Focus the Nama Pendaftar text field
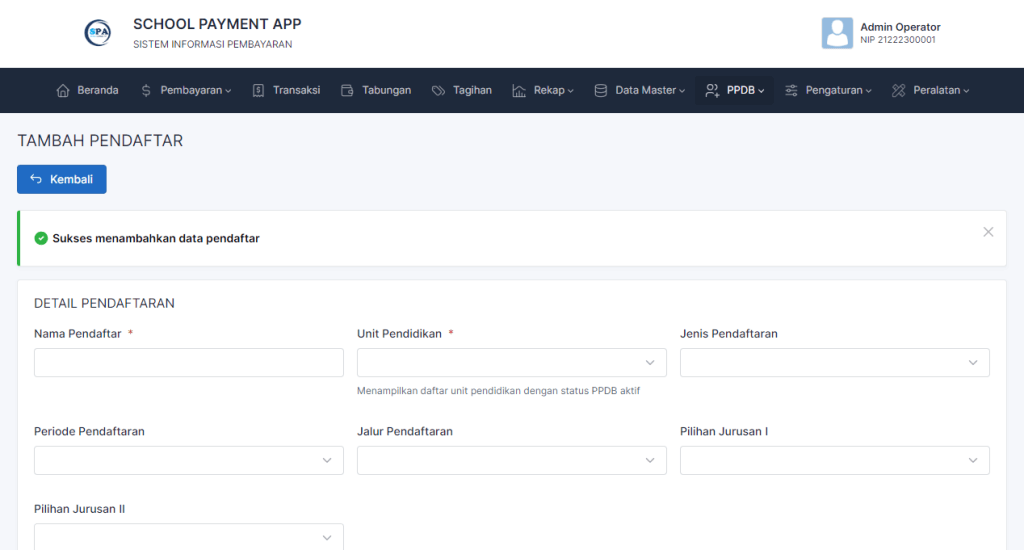The image size is (1024, 550). tap(188, 363)
